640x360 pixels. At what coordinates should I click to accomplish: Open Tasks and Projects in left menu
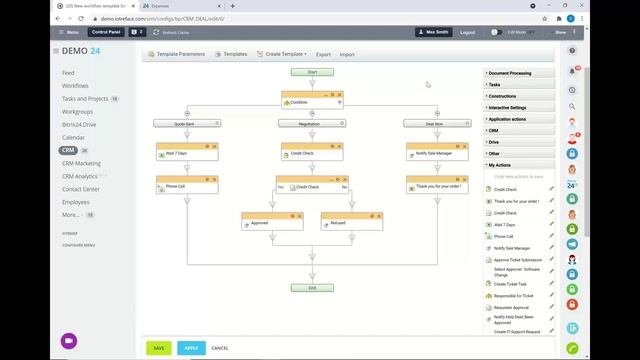(85, 99)
